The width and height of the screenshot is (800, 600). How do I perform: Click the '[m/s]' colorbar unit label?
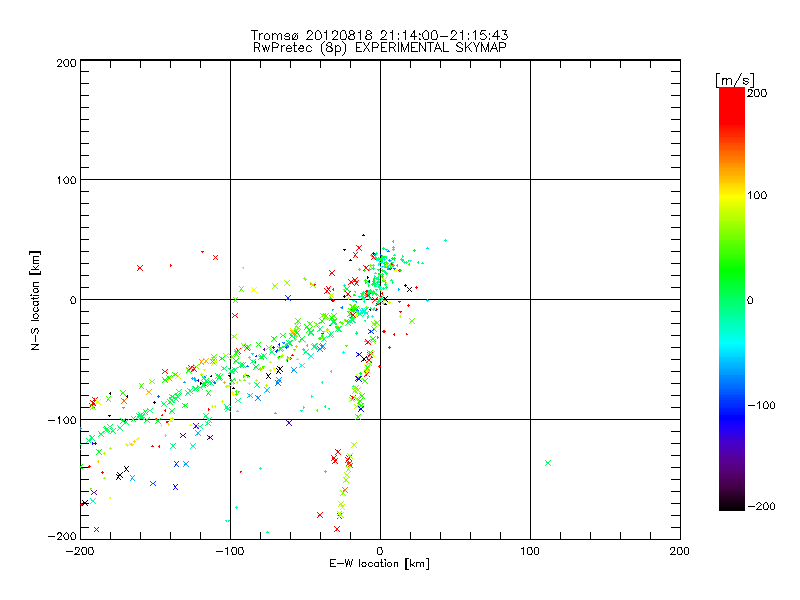coord(735,80)
